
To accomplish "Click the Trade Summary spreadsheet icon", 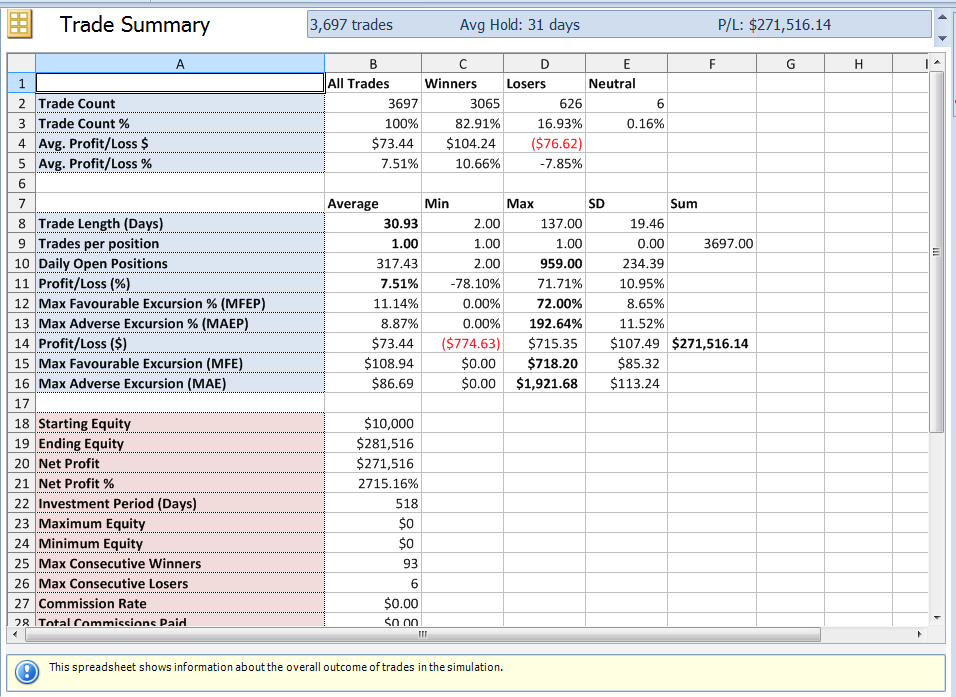I will pyautogui.click(x=19, y=25).
